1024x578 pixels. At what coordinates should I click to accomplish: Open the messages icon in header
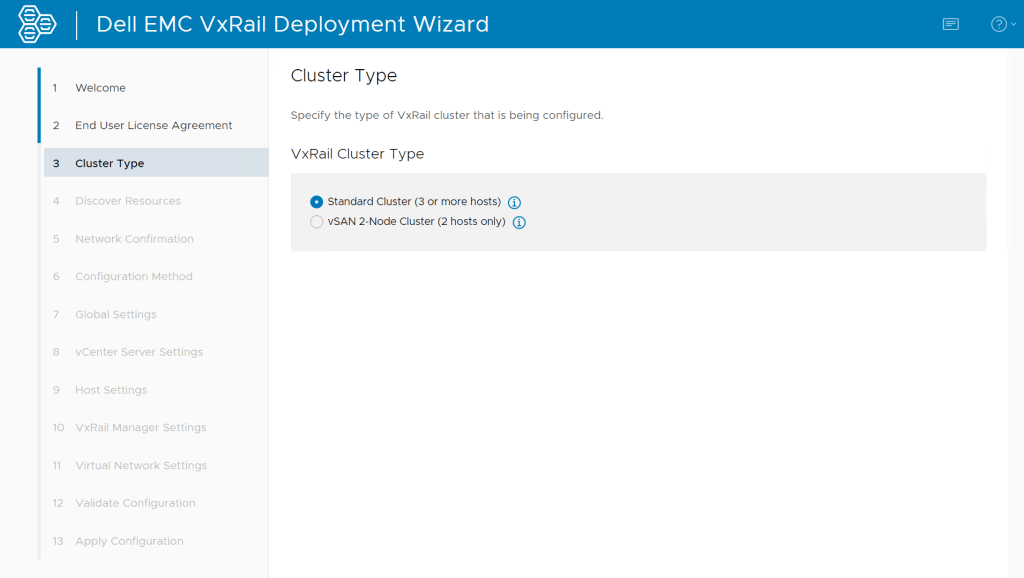(950, 24)
